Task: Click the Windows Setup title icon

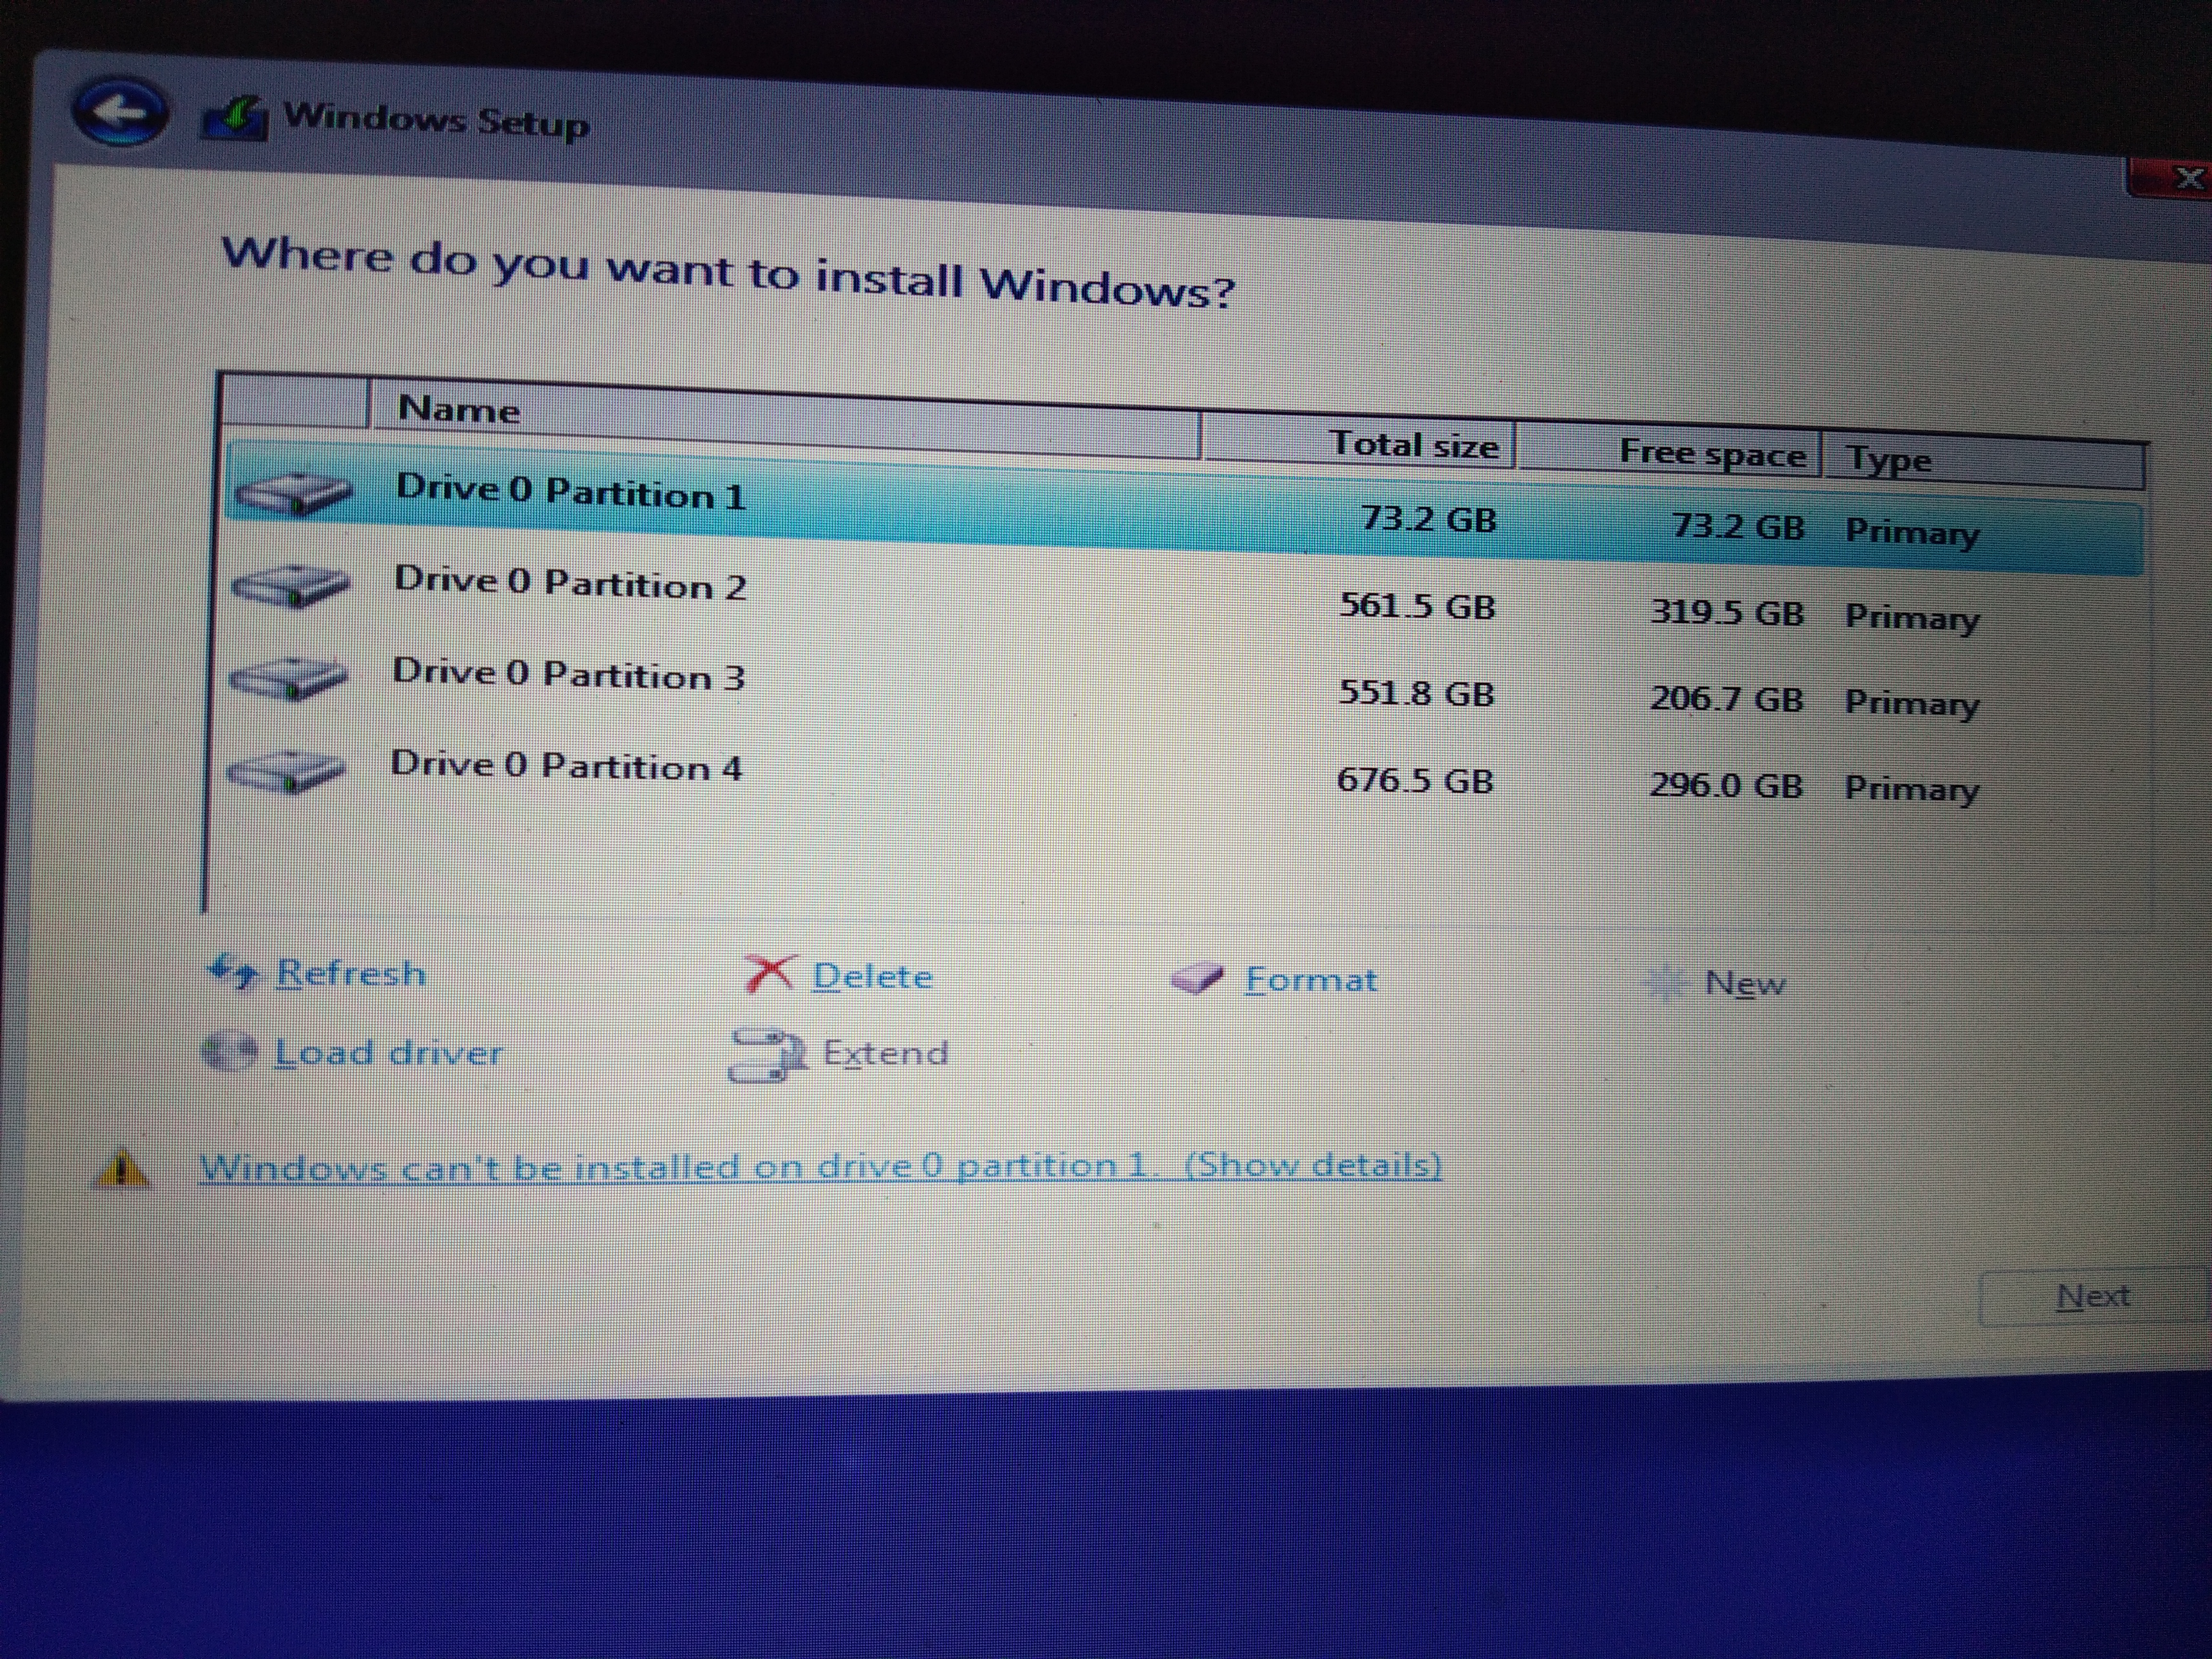Action: [x=236, y=118]
